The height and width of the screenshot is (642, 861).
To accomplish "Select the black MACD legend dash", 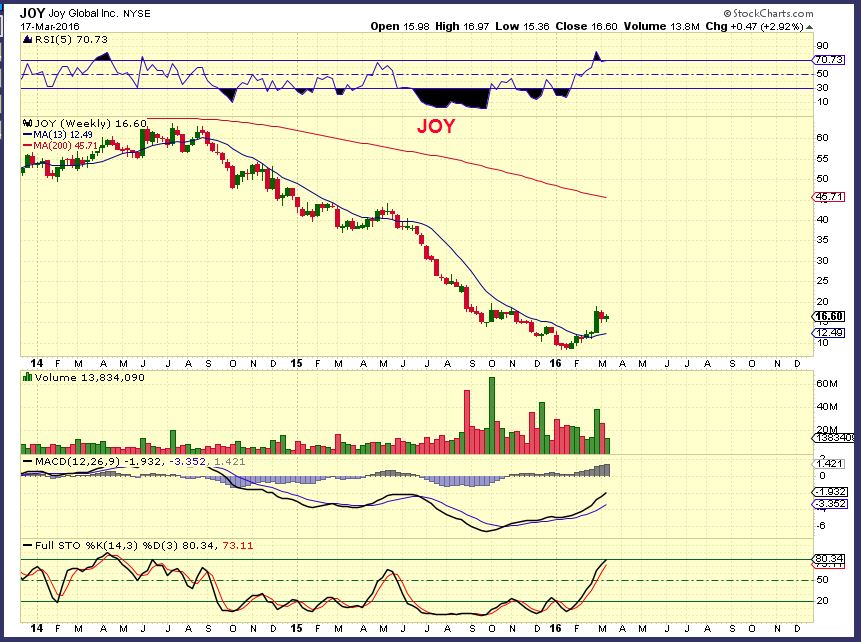I will pyautogui.click(x=27, y=461).
